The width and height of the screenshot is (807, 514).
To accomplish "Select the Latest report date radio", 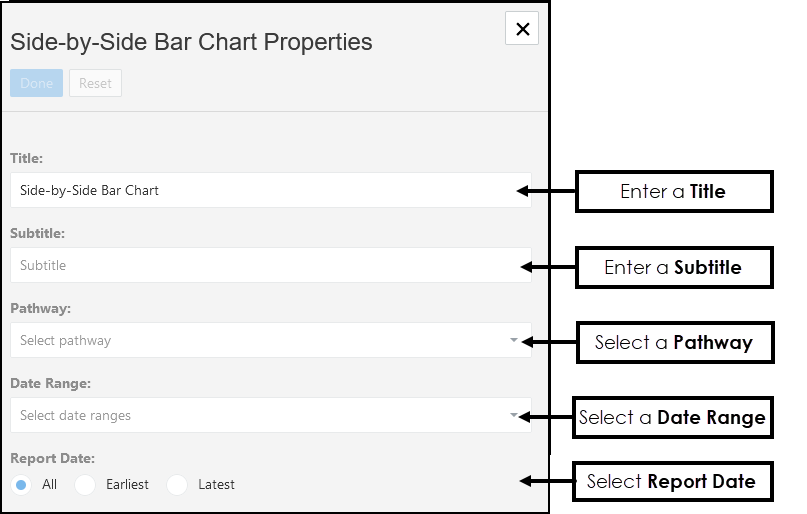I will [x=177, y=485].
